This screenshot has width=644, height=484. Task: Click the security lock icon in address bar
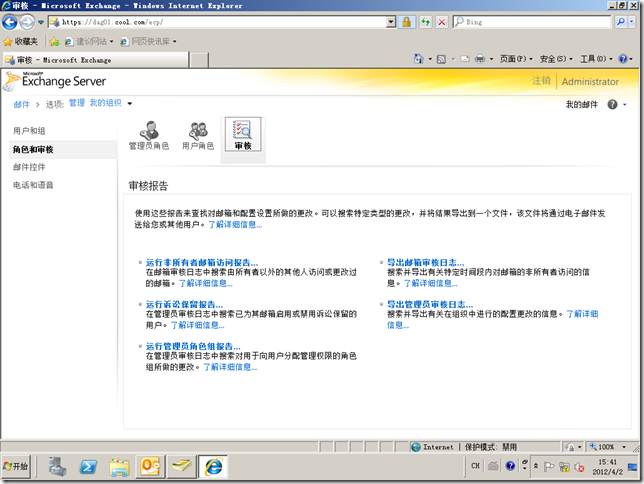[408, 21]
